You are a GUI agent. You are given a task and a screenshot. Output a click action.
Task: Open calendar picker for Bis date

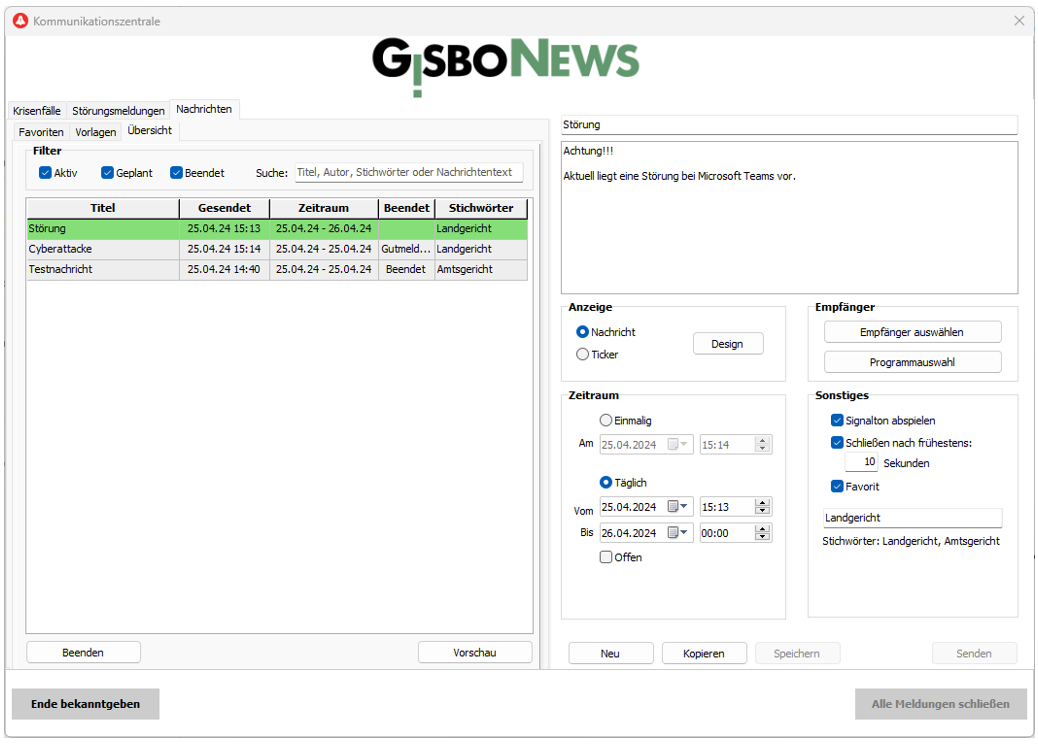(677, 532)
